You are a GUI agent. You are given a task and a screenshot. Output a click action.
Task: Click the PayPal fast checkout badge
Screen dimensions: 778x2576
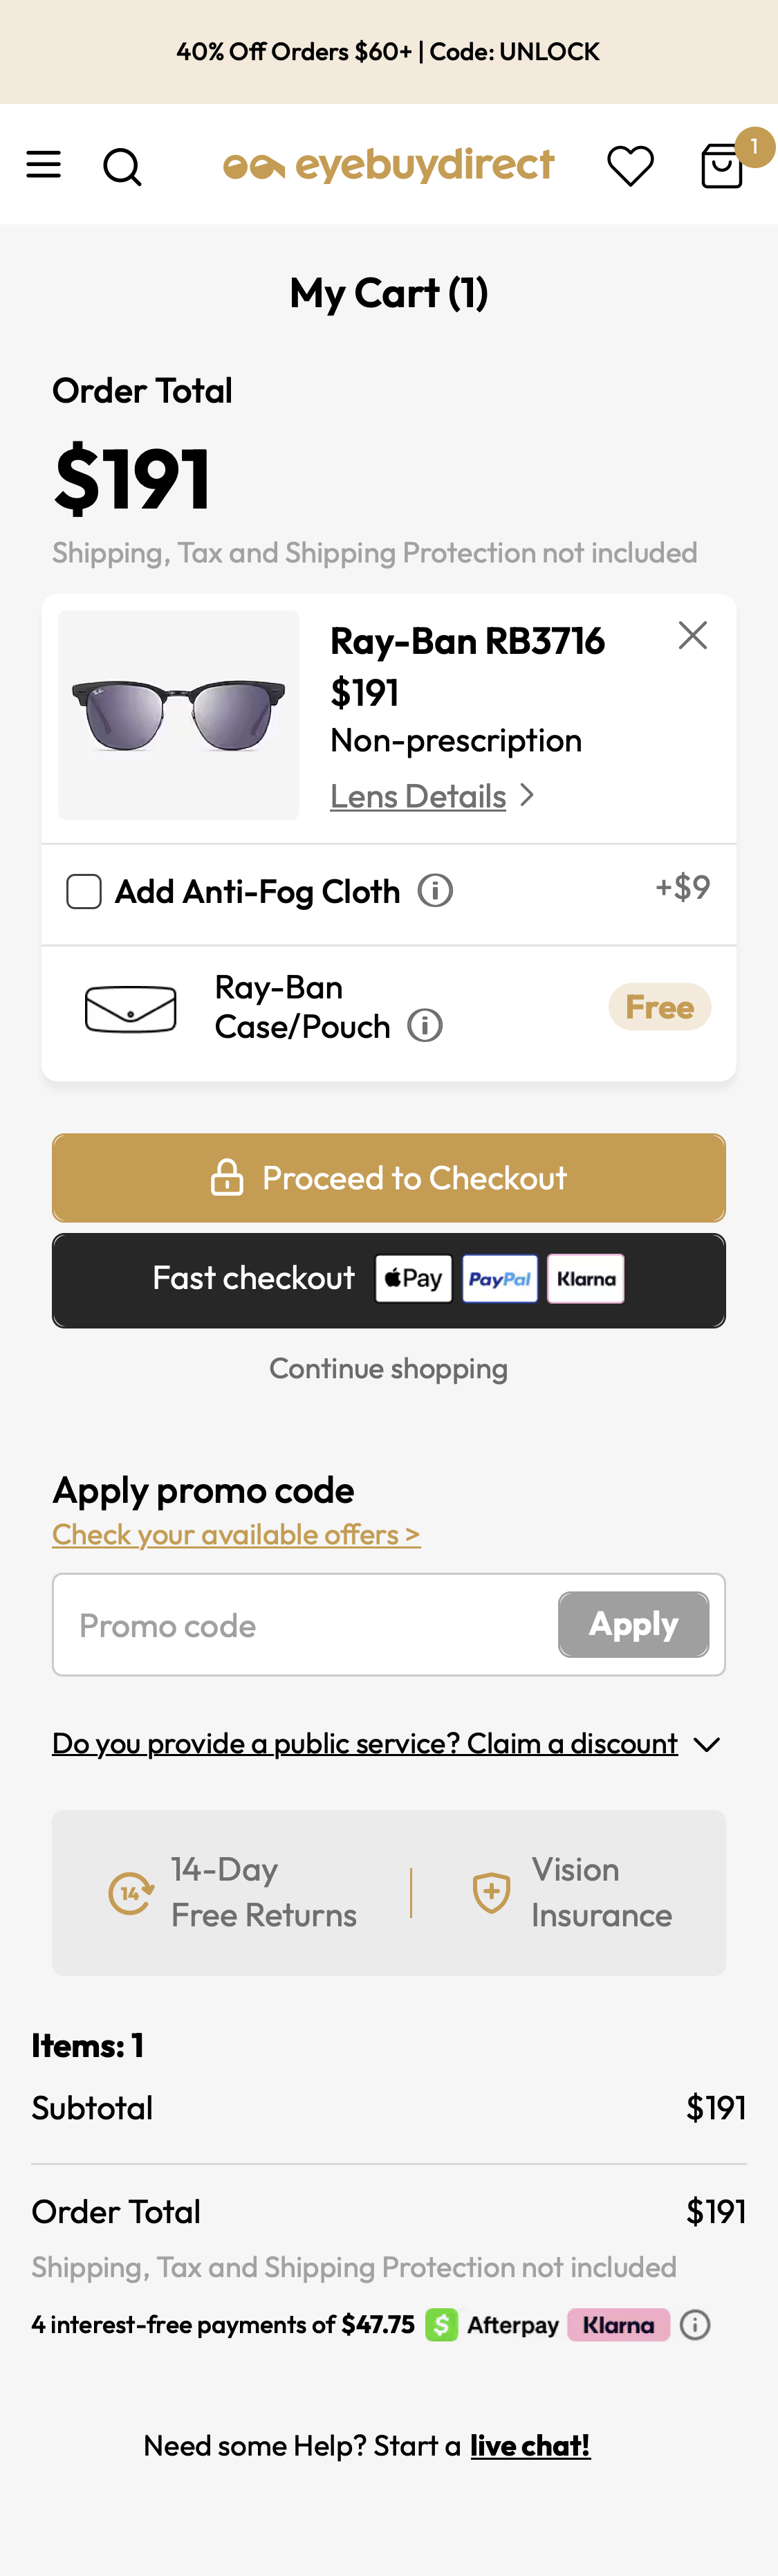(x=500, y=1278)
